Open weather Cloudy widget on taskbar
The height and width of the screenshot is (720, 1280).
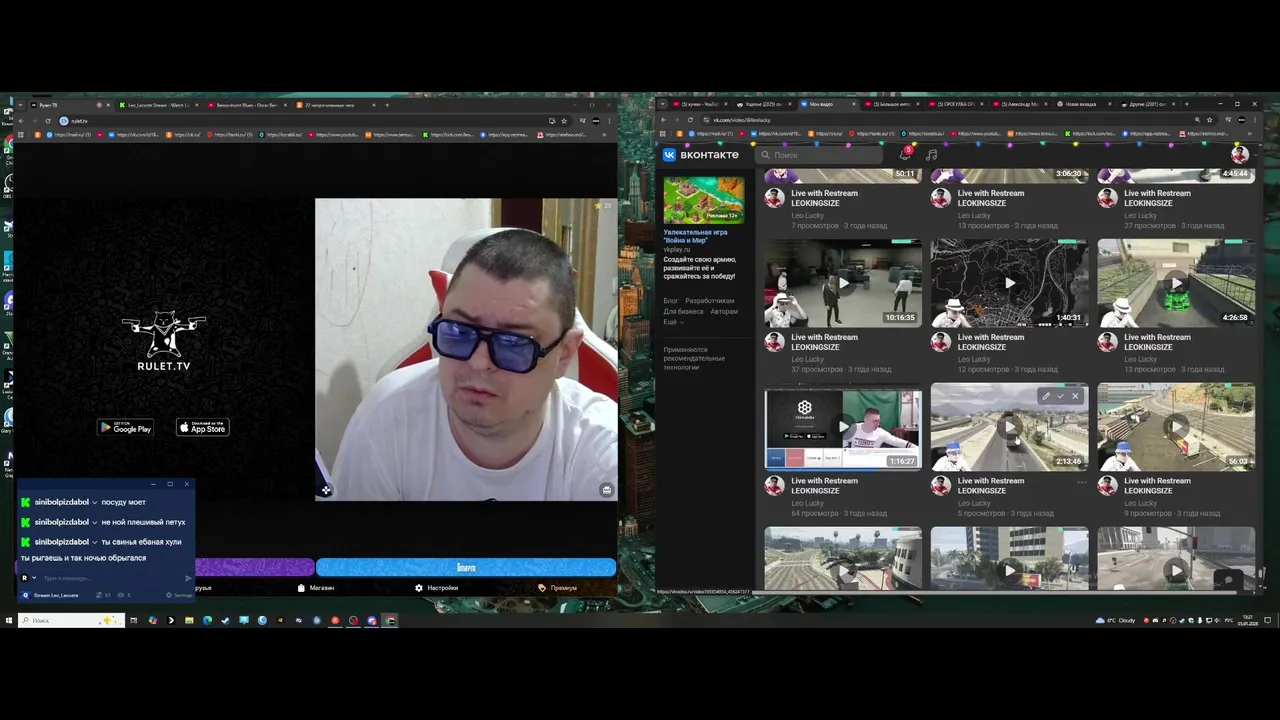pos(1116,621)
